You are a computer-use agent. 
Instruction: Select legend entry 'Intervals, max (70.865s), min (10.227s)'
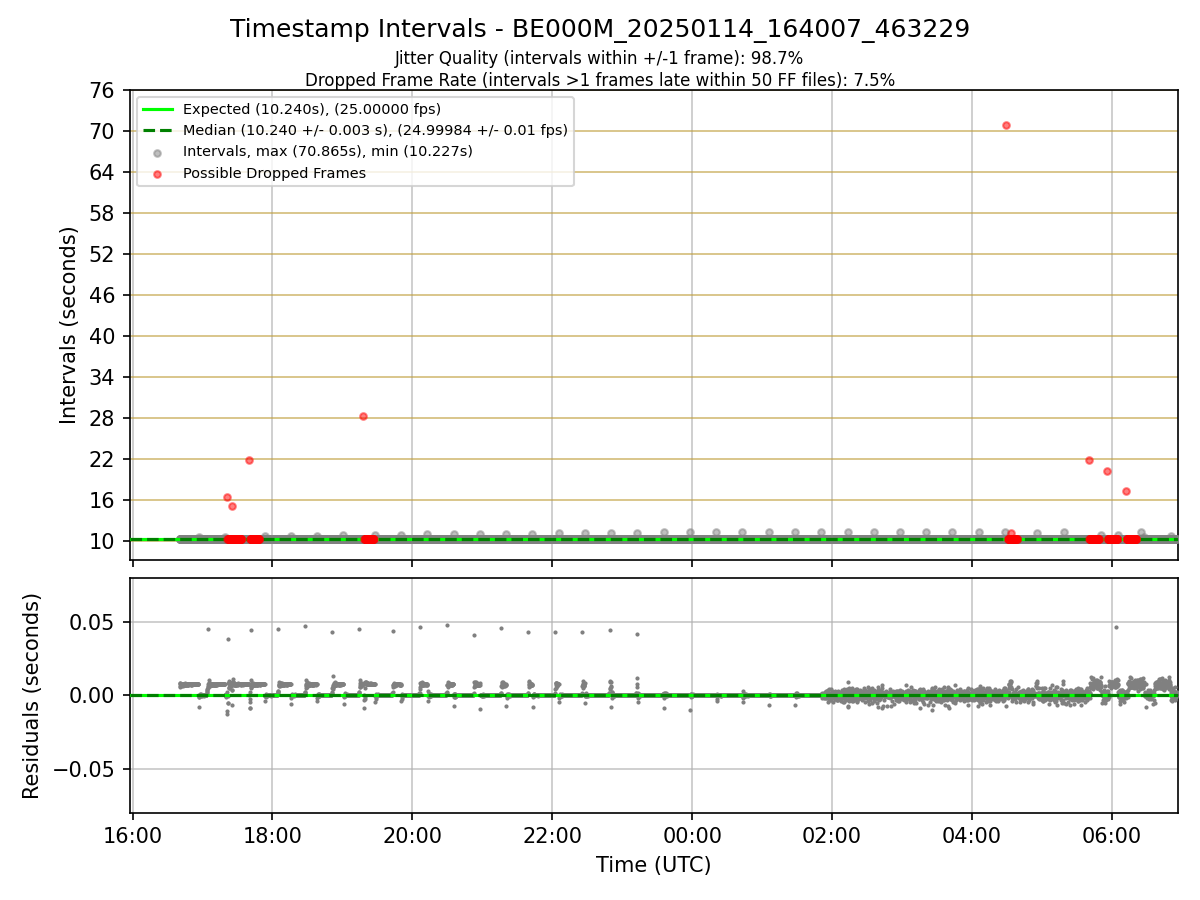tap(328, 152)
